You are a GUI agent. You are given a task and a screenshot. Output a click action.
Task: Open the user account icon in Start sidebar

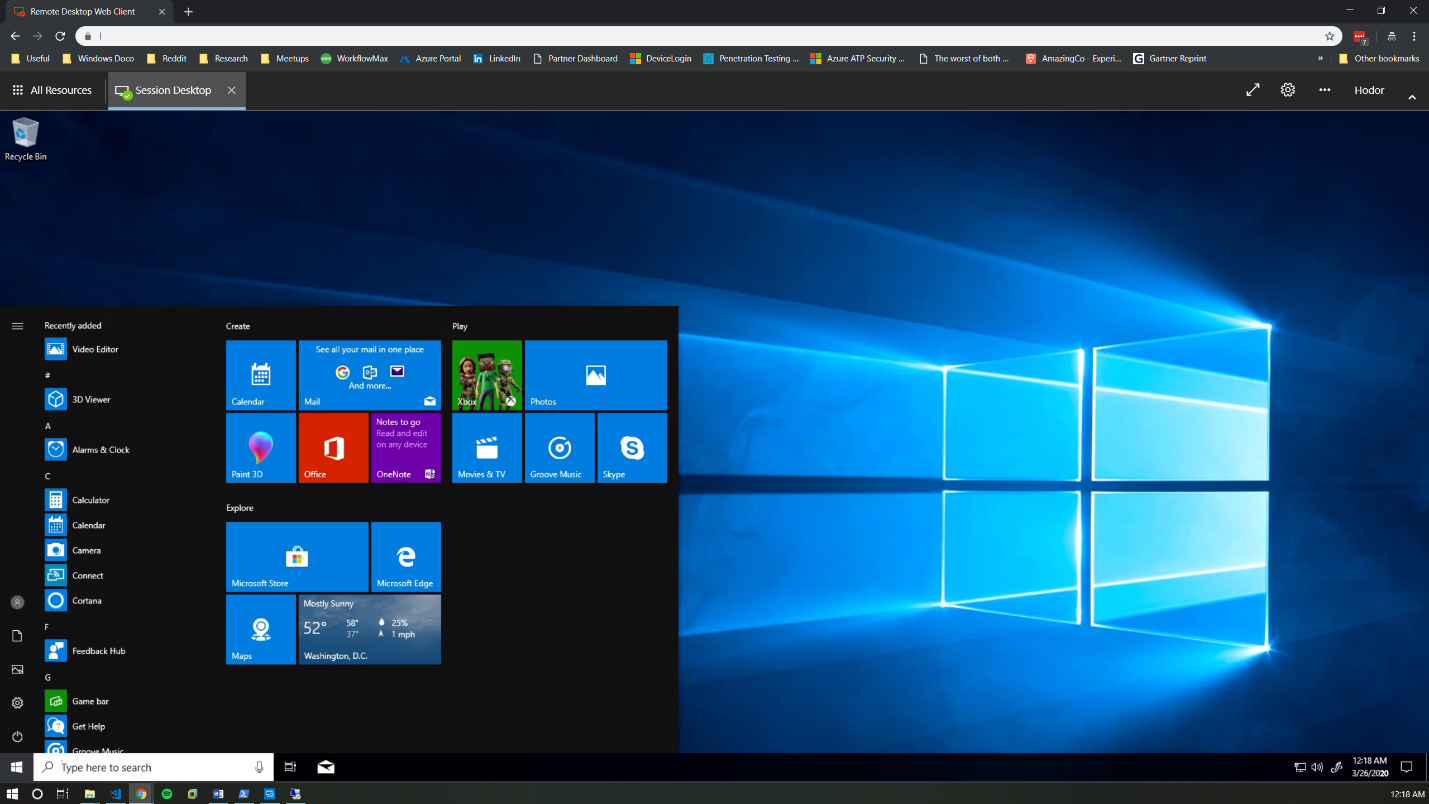[x=17, y=602]
